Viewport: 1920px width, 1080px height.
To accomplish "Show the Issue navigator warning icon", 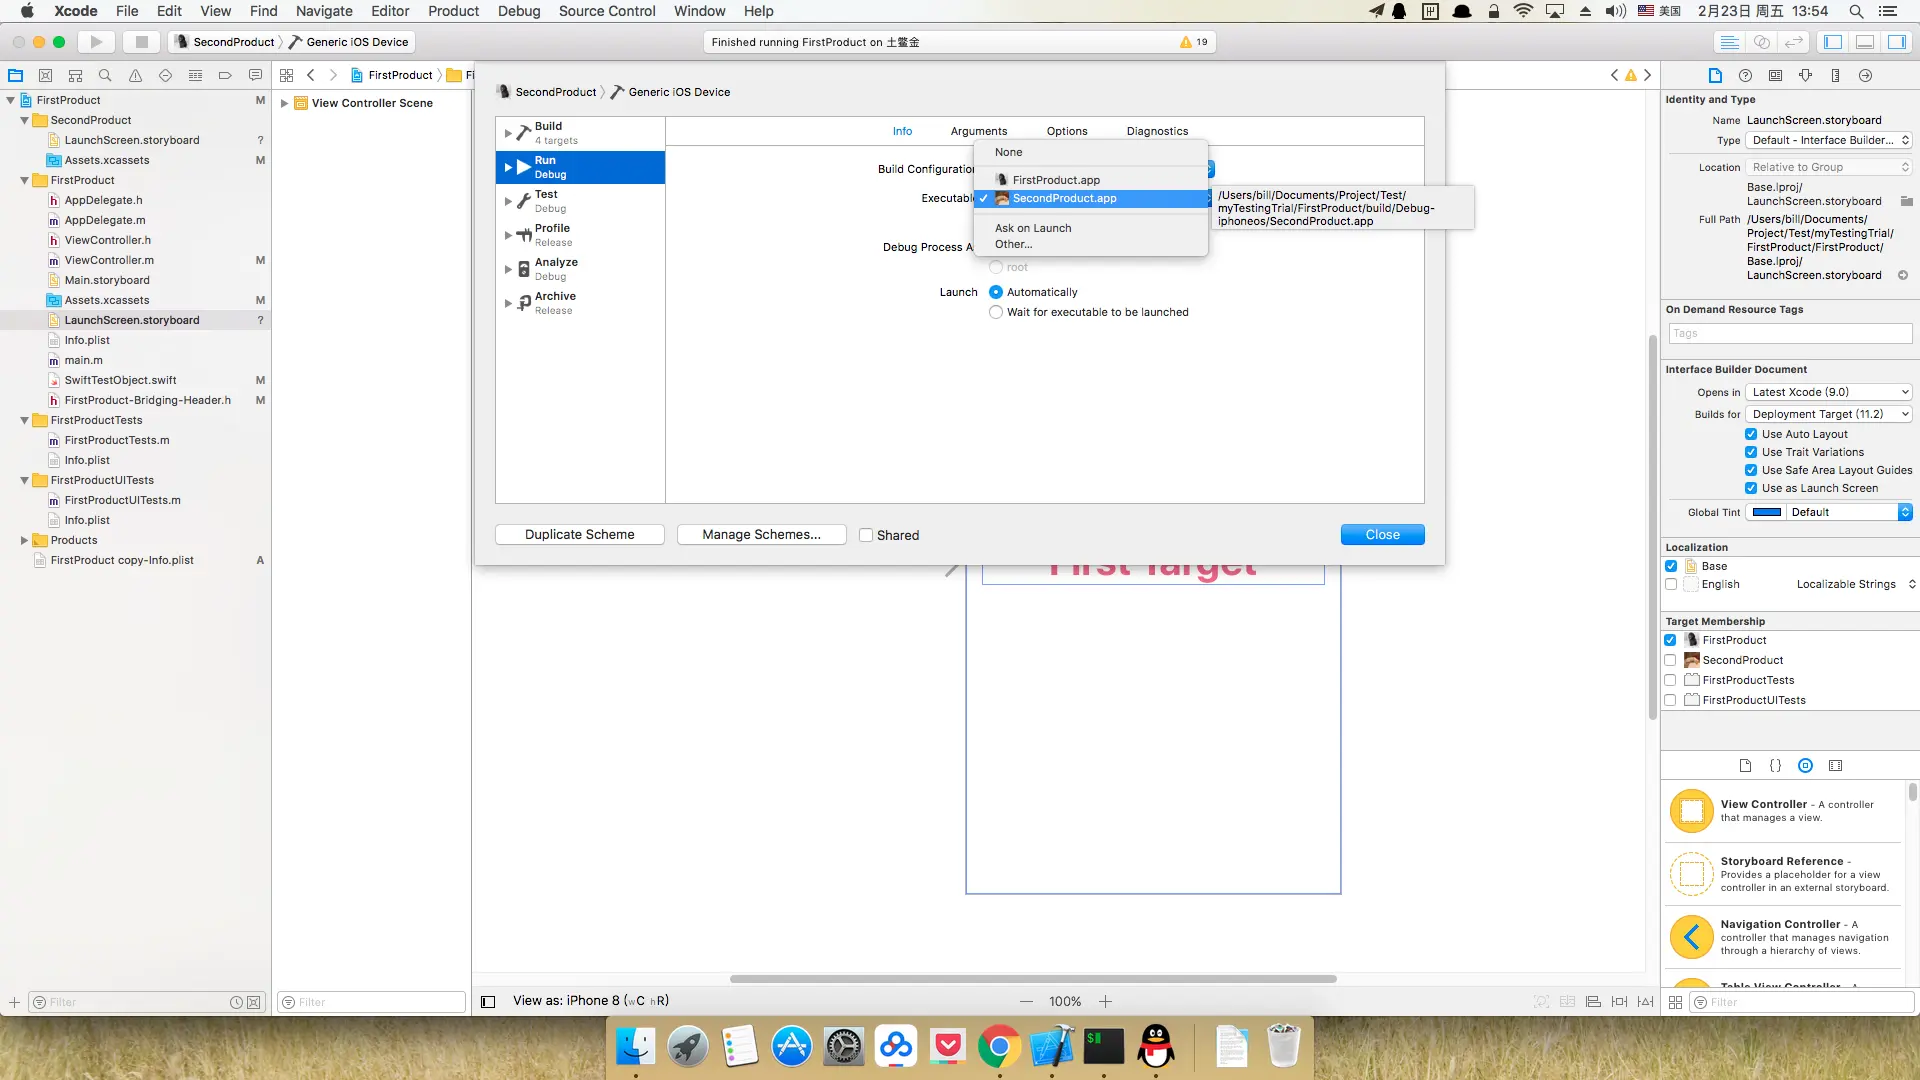I will [135, 75].
